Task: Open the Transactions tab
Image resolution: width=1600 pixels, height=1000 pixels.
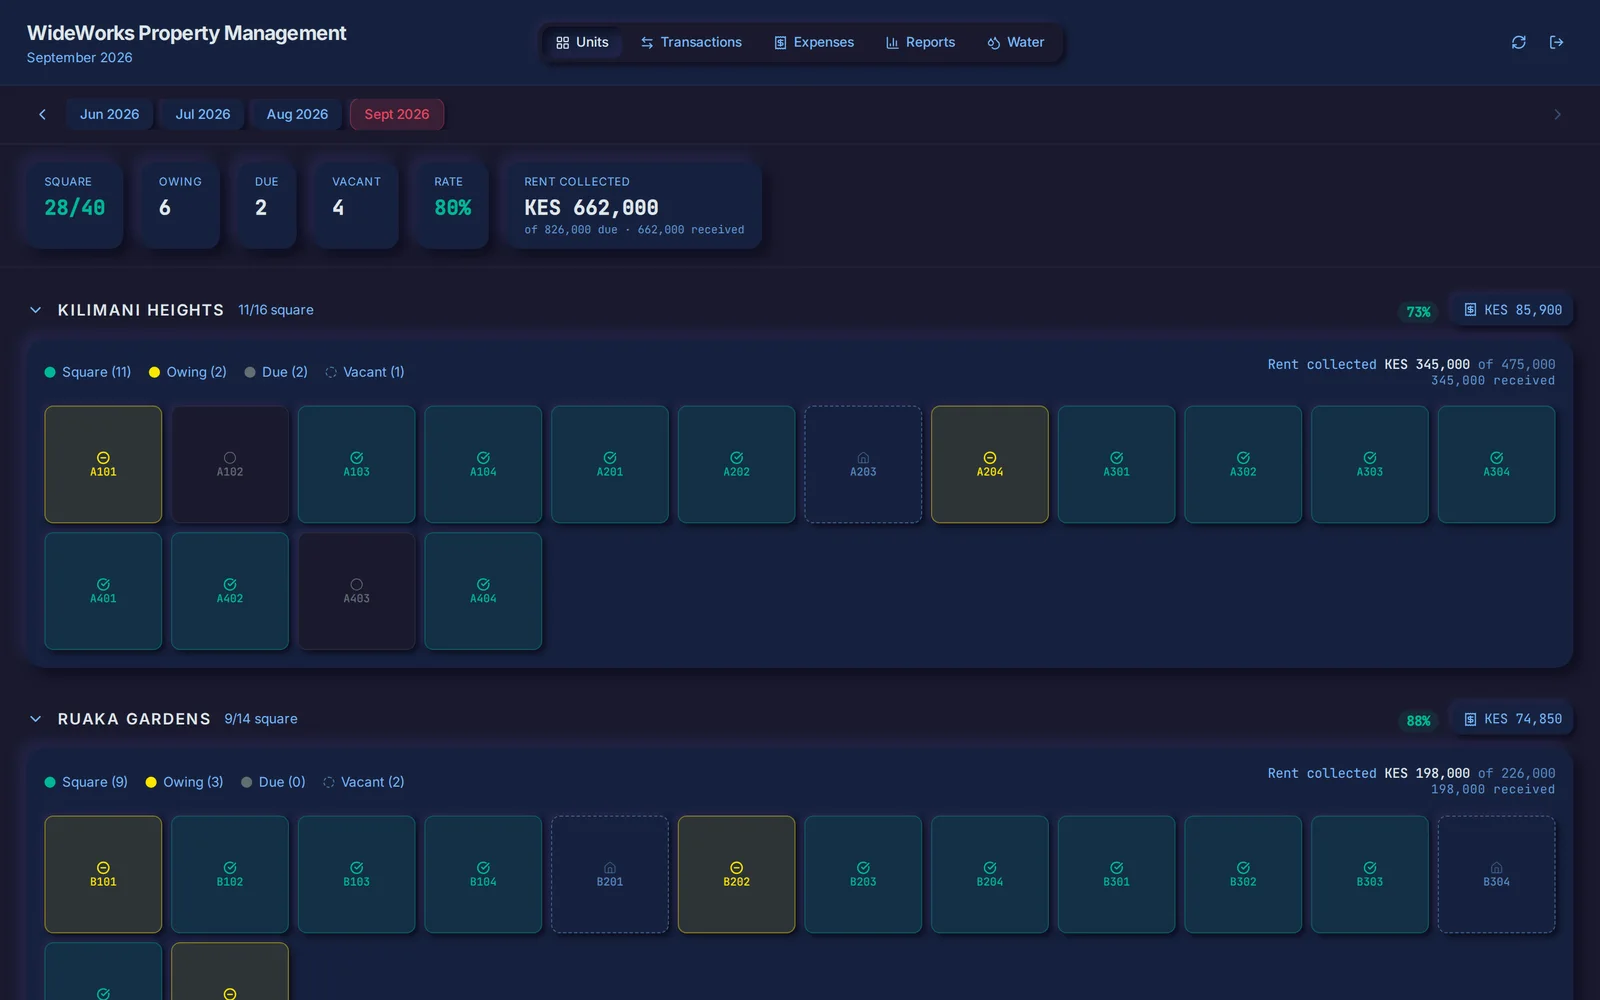Action: (691, 42)
